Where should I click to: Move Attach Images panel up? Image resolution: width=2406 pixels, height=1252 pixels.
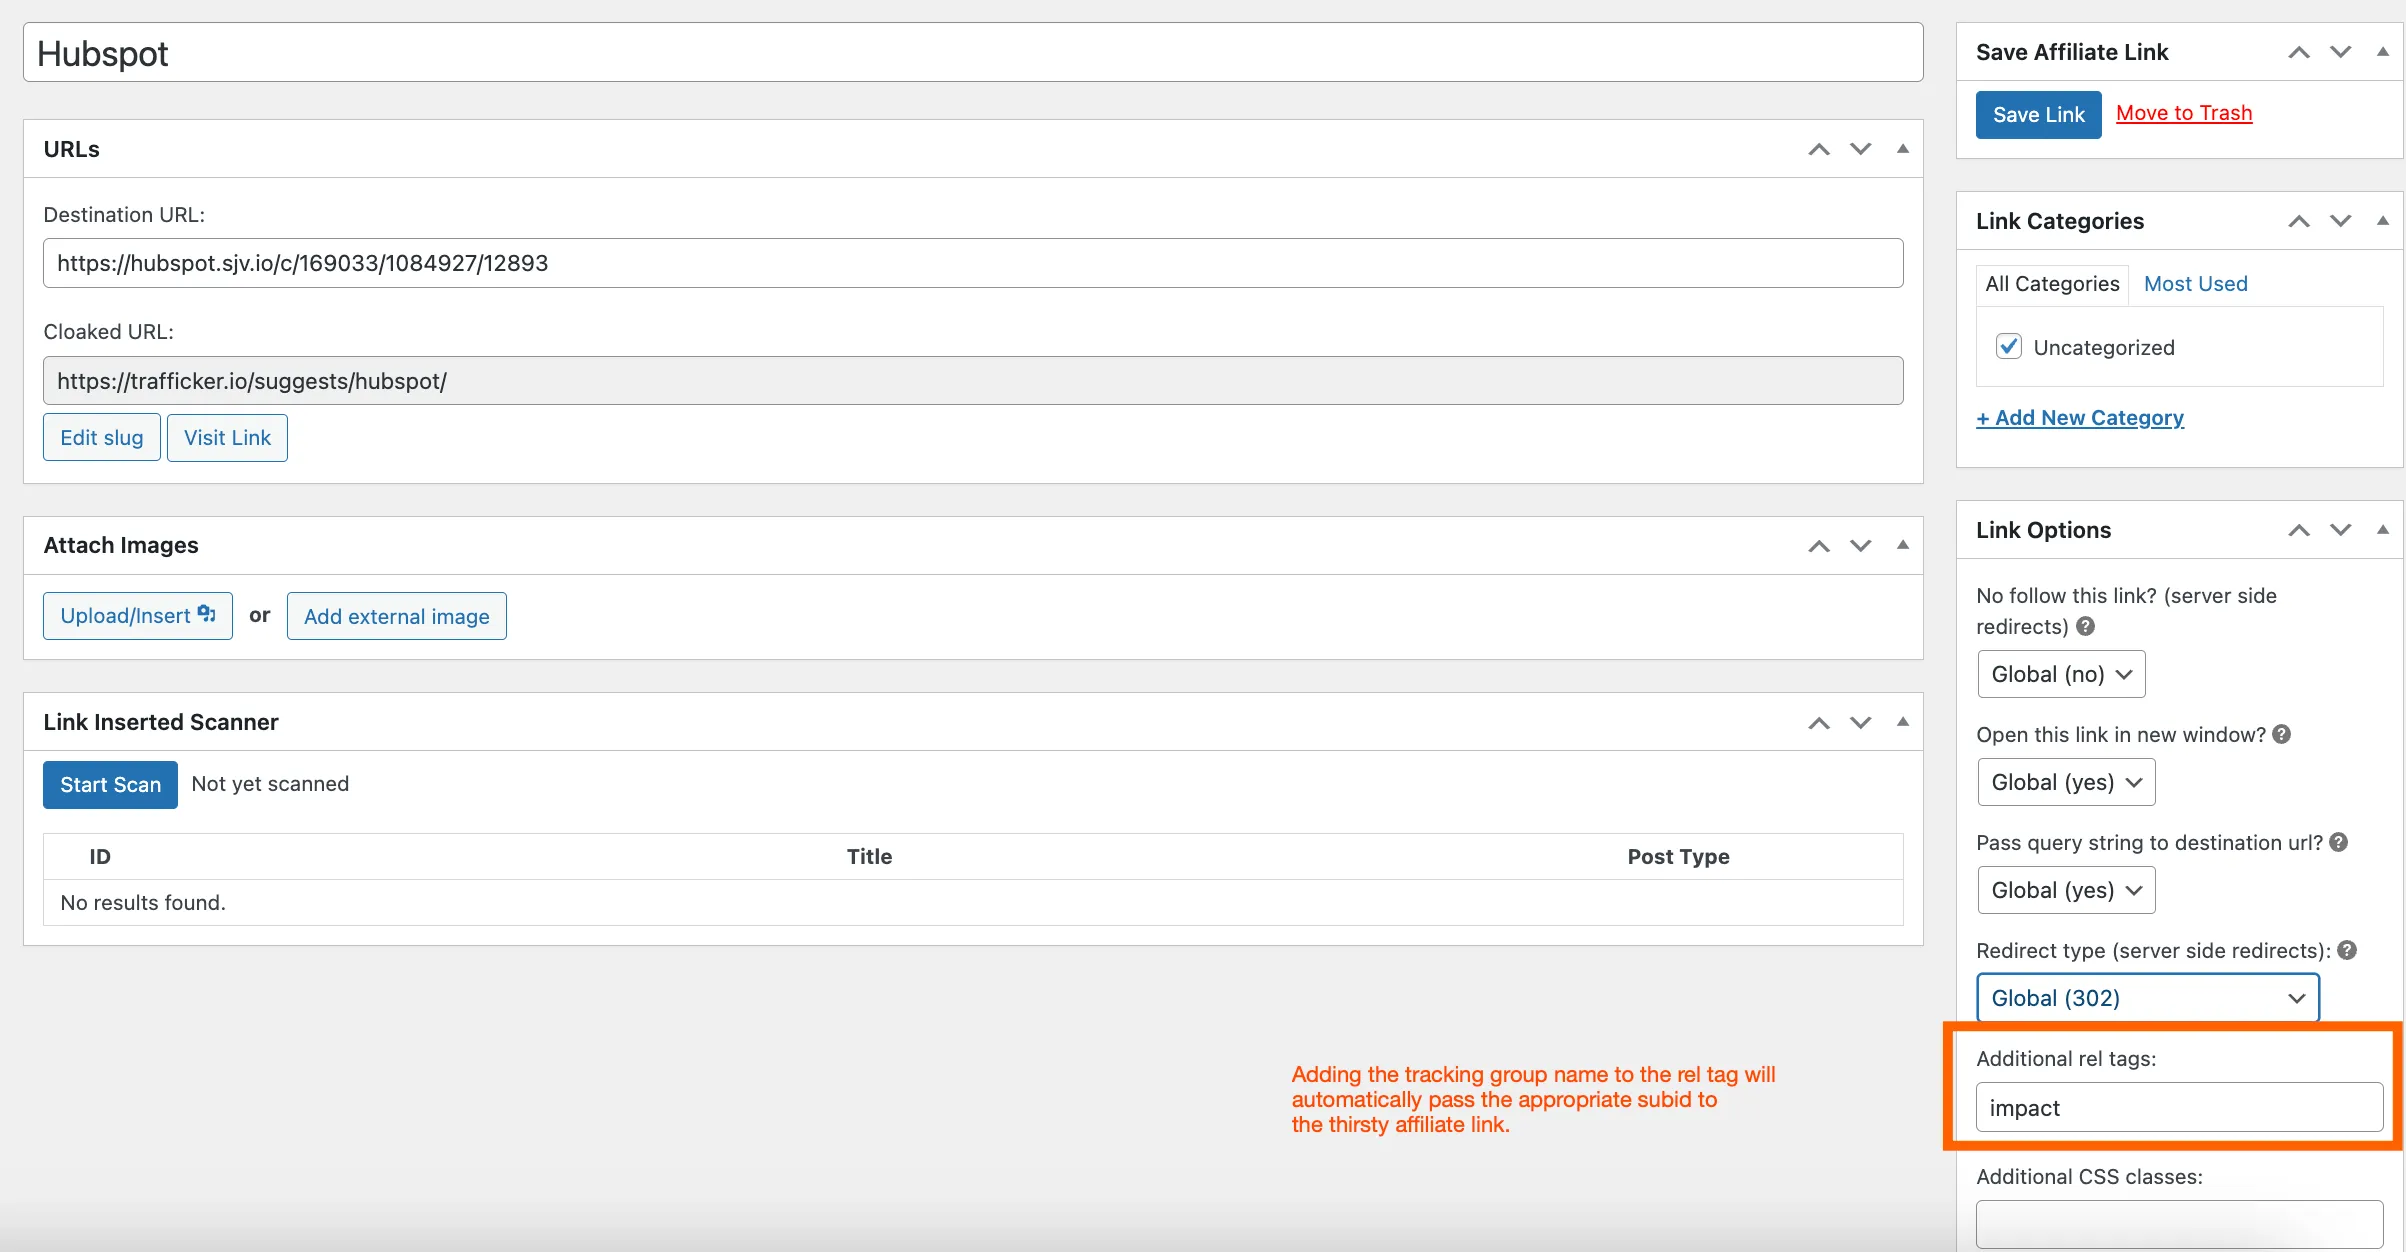pos(1819,545)
